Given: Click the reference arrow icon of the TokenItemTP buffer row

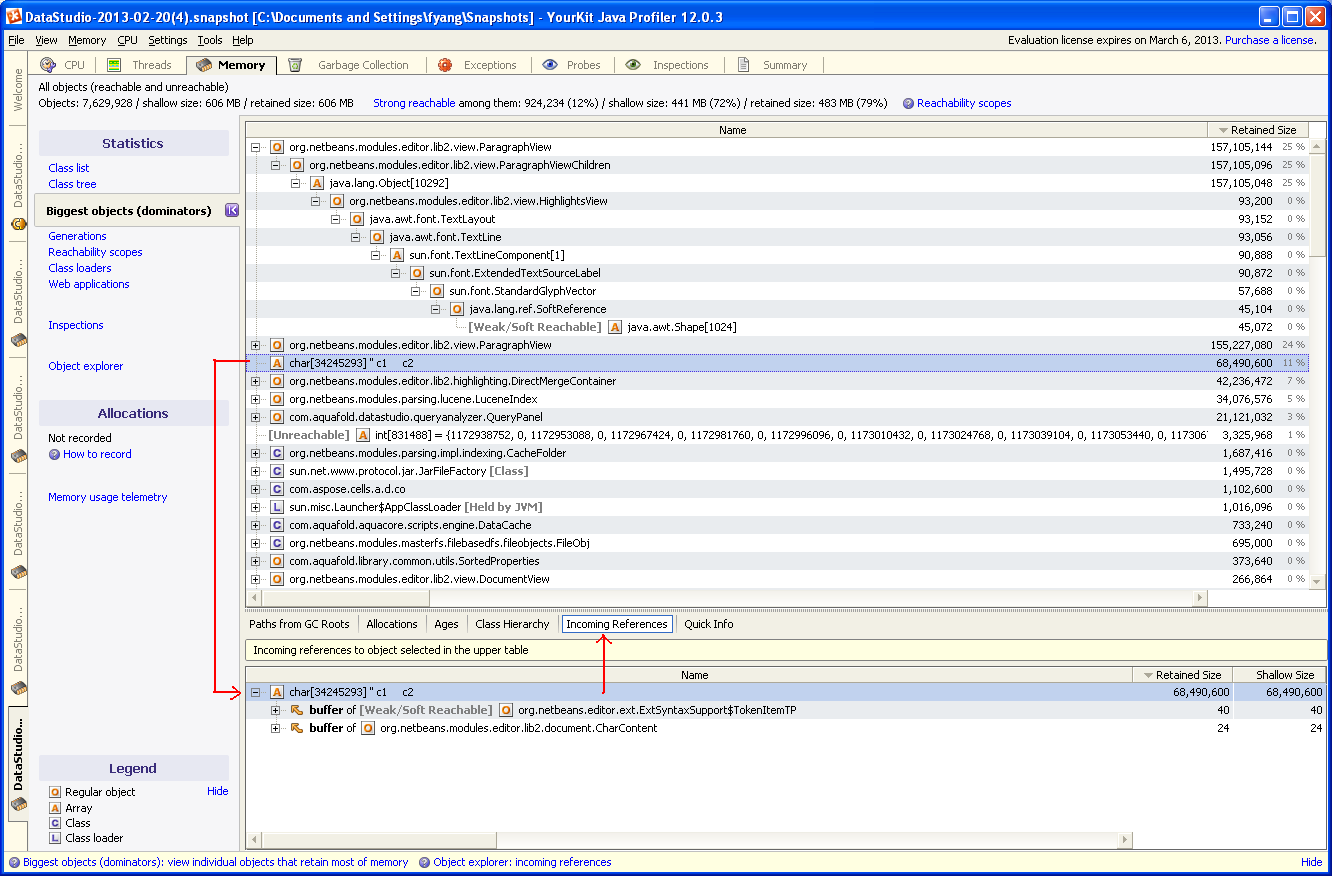Looking at the screenshot, I should click(x=297, y=710).
